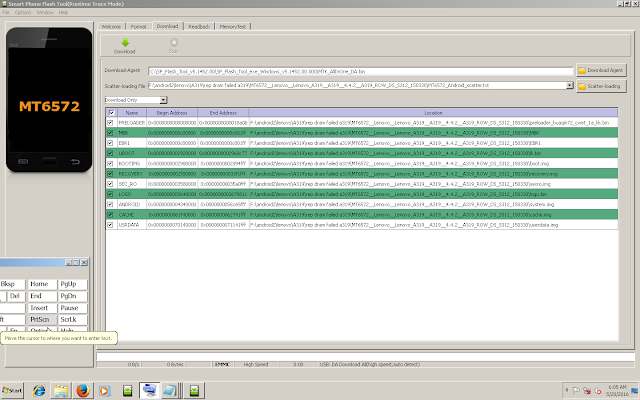Click the EMMC status bar label
Viewport: 640px width, 400px height.
click(222, 364)
